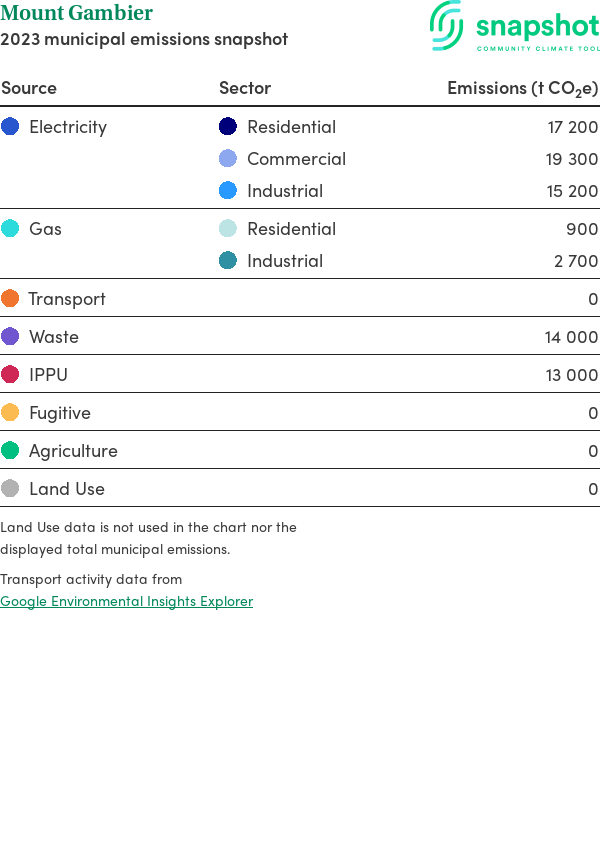The width and height of the screenshot is (600, 850).
Task: Click the Industrial electricity color dot
Action: 228,191
